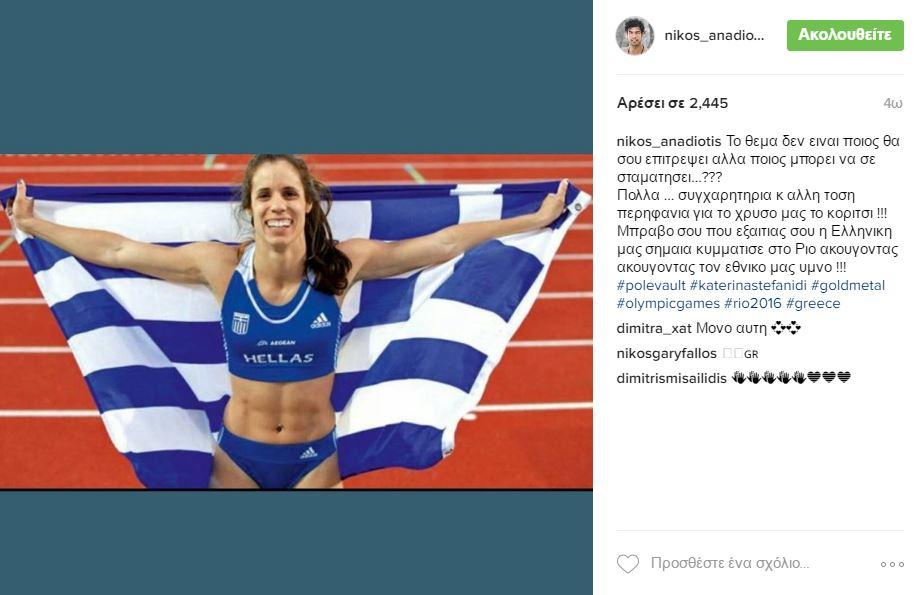923x595 pixels.
Task: Click the nikos_anadiotis profile avatar
Action: click(x=635, y=35)
